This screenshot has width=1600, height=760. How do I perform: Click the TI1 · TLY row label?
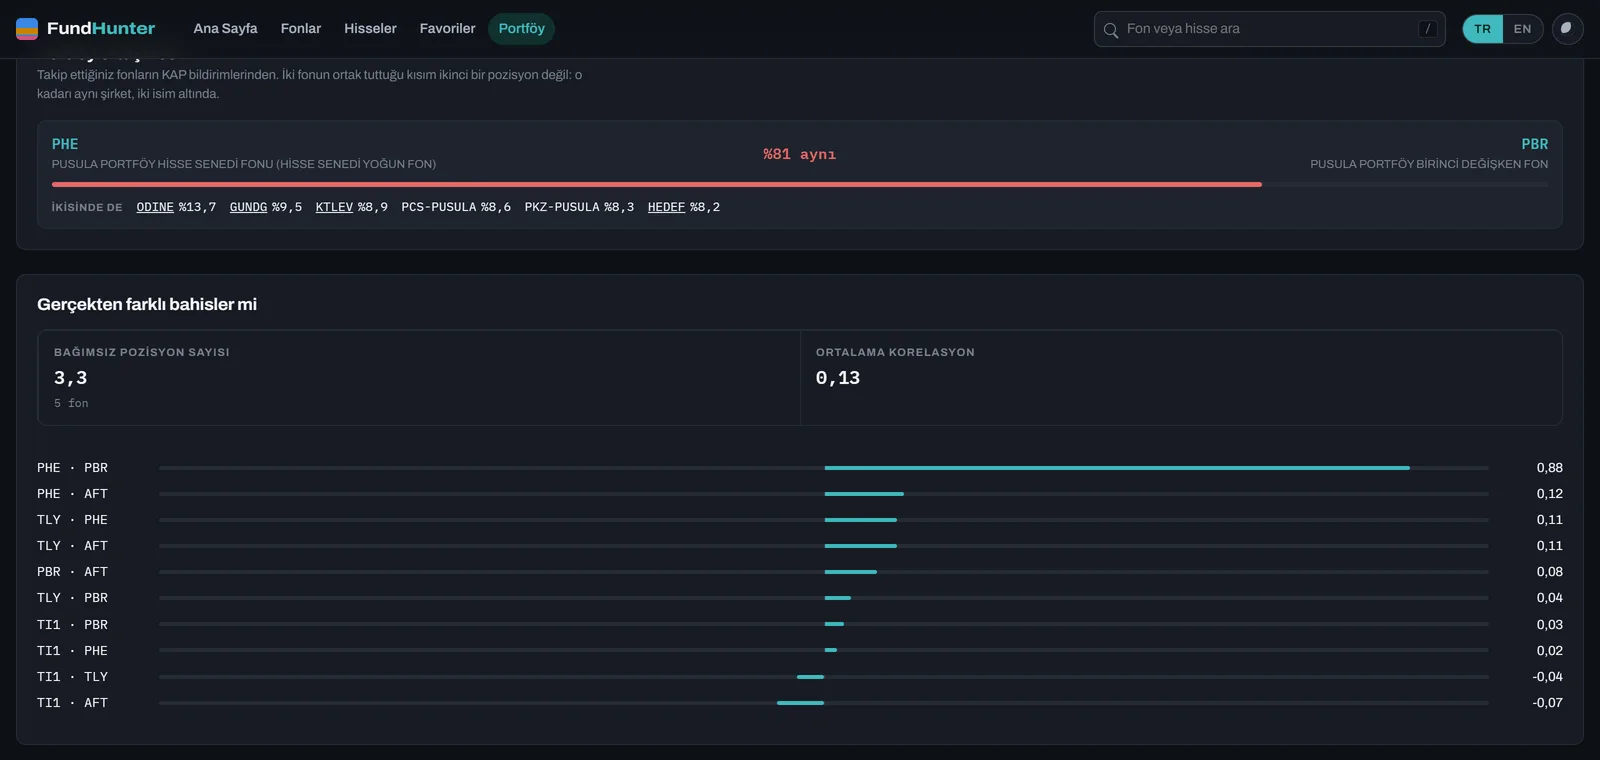72,677
